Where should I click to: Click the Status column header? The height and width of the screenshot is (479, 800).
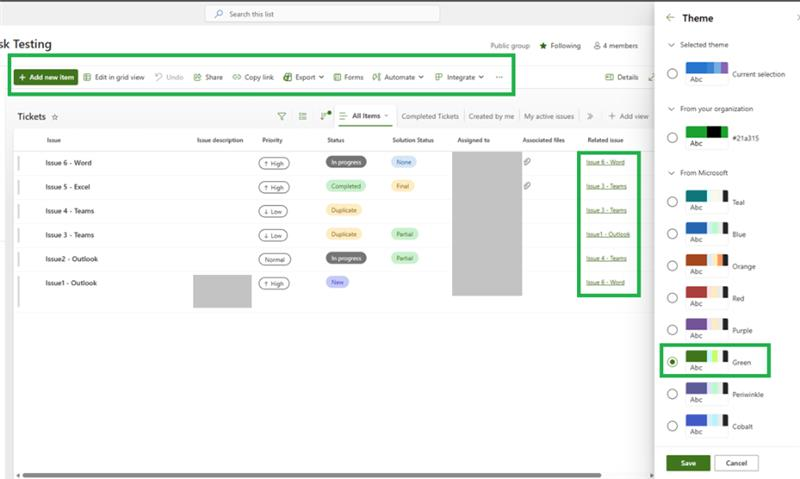(x=336, y=140)
